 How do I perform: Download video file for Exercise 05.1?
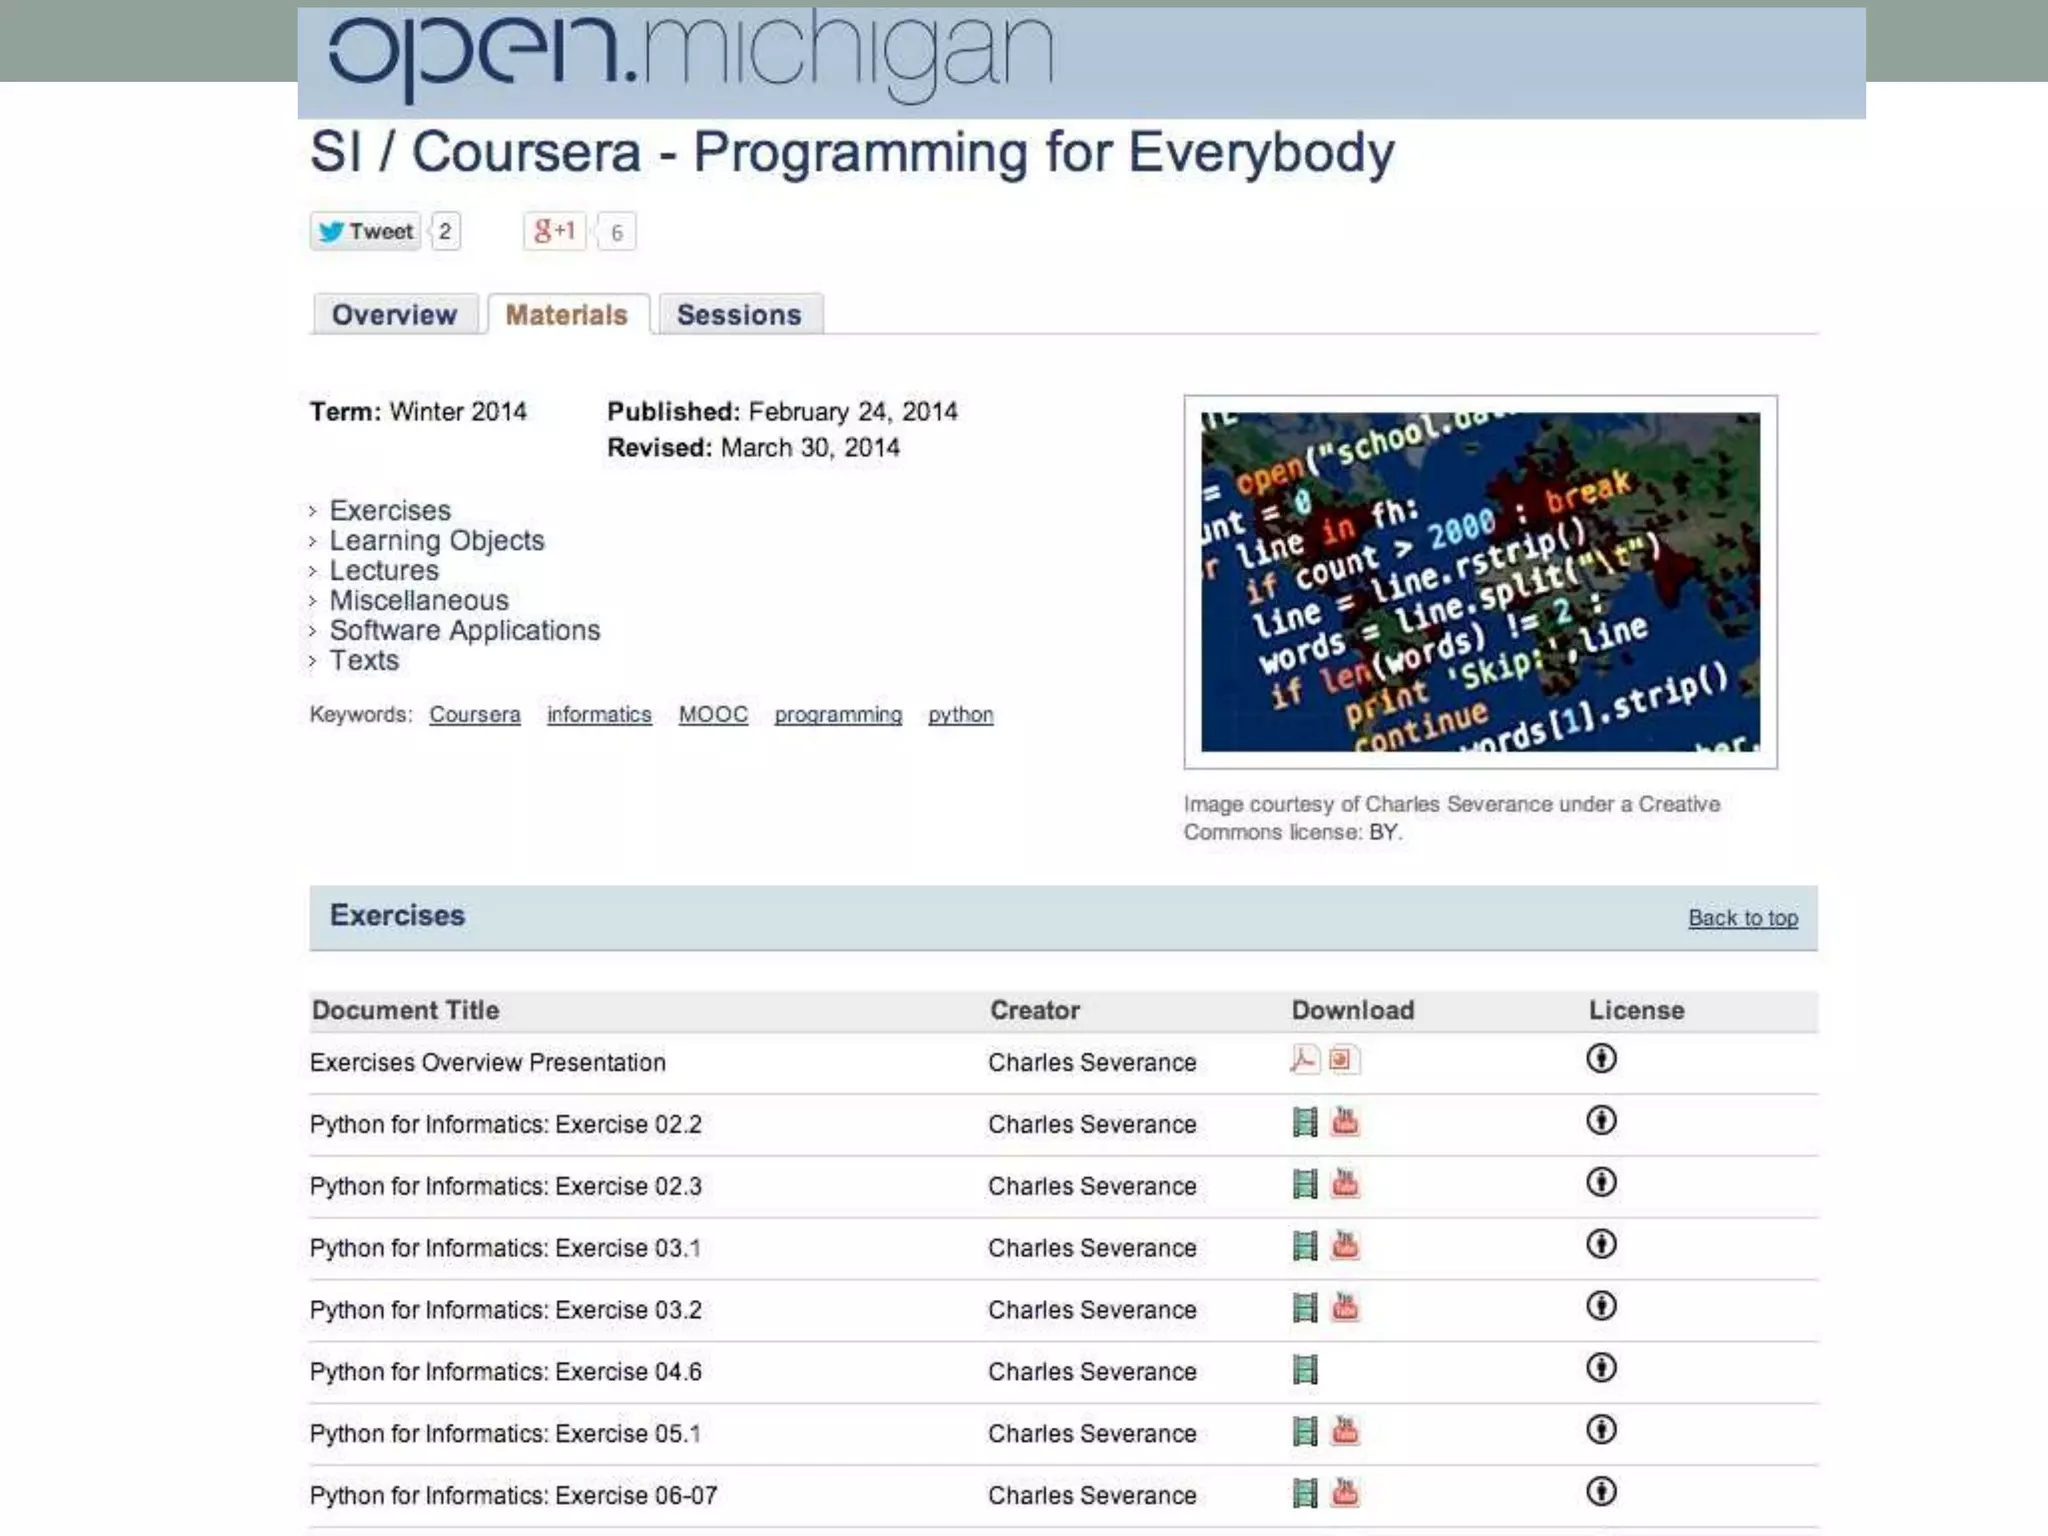(x=1305, y=1431)
